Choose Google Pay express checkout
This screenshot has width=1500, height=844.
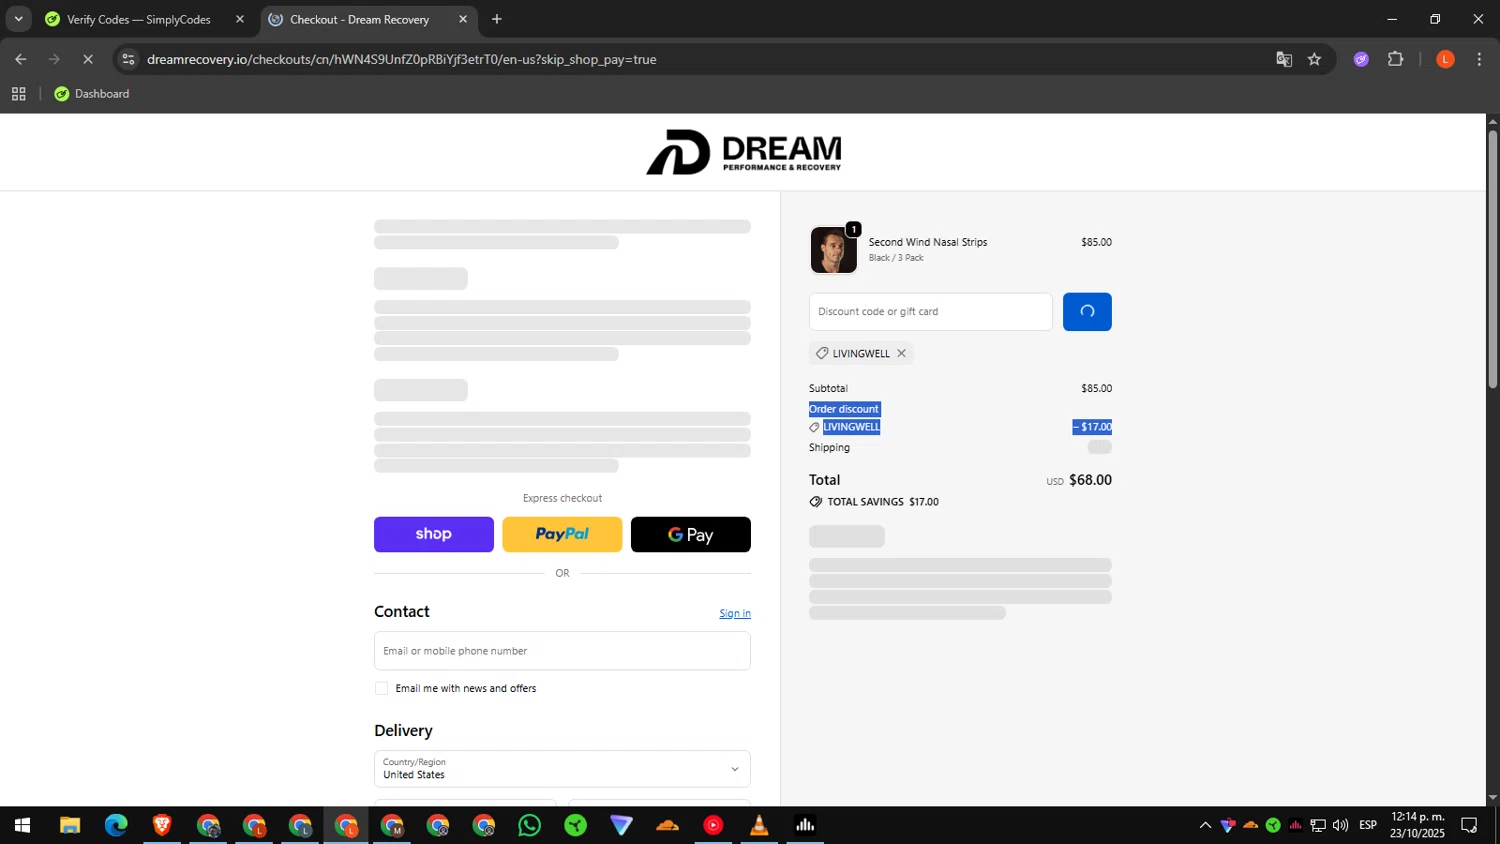coord(691,534)
